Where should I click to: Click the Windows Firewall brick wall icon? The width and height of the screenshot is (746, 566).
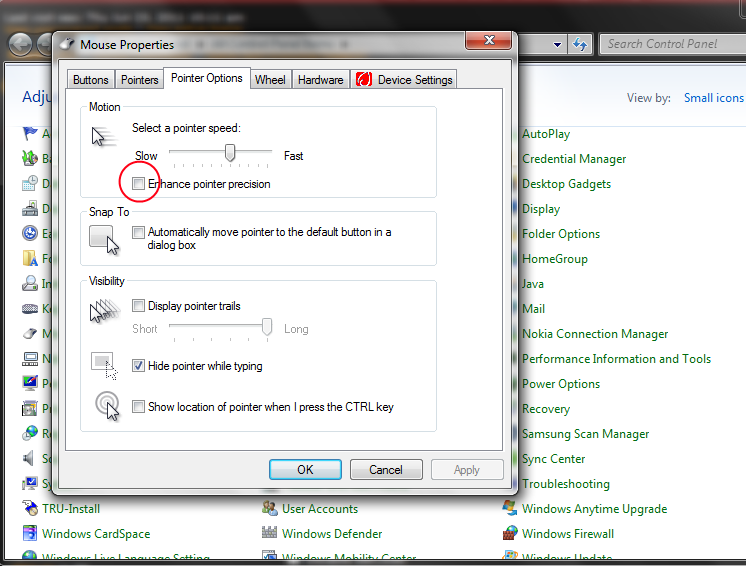510,534
